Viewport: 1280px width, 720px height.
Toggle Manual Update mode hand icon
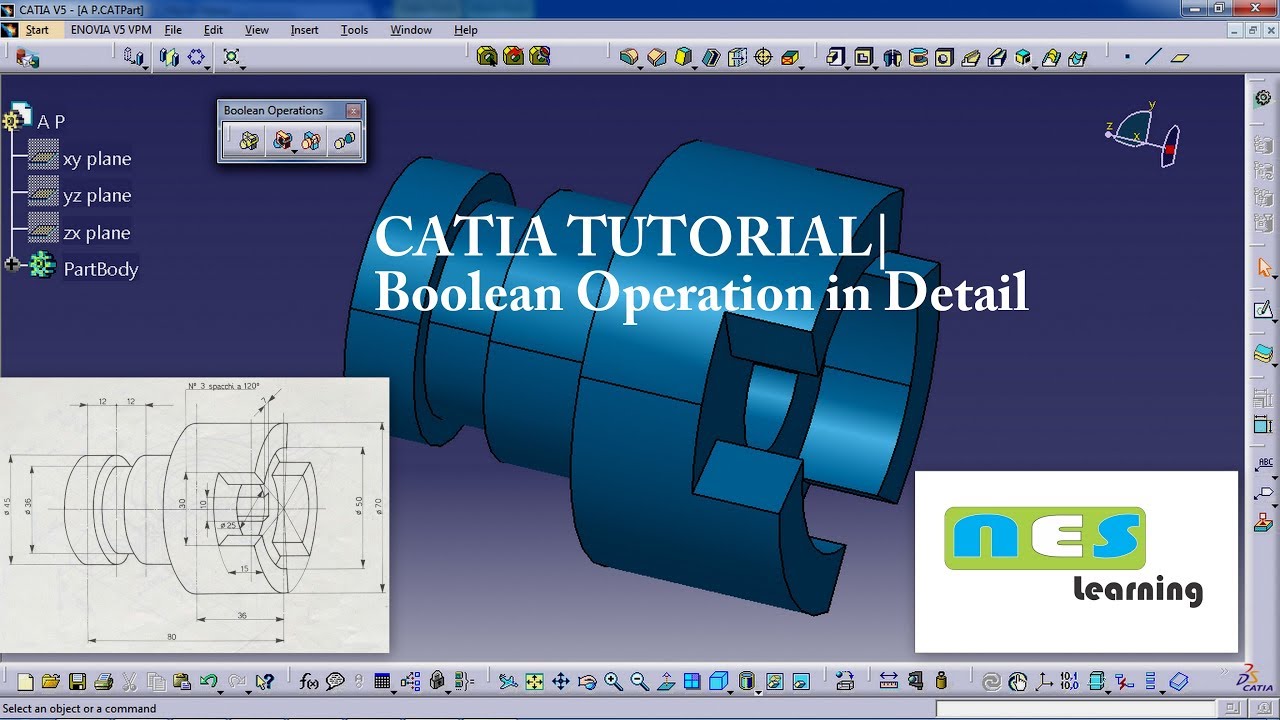coord(1017,682)
